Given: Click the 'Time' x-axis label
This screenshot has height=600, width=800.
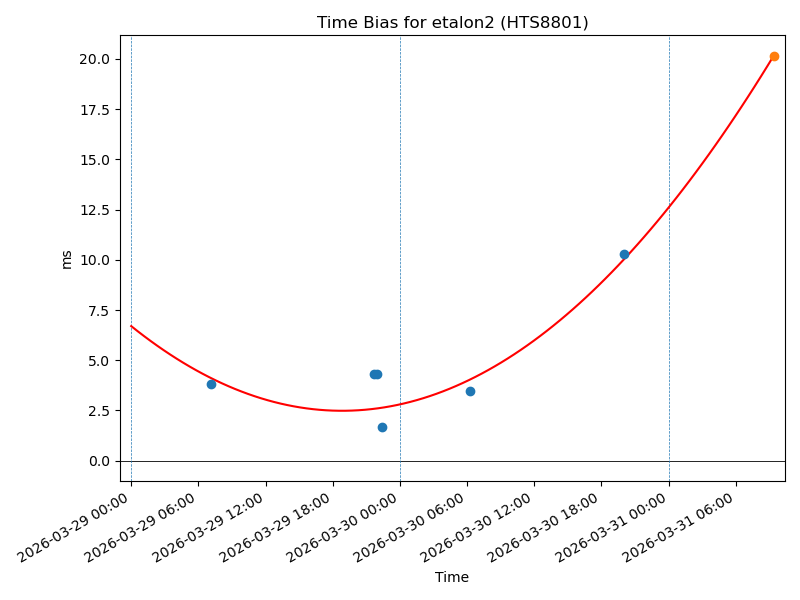Looking at the screenshot, I should [452, 577].
